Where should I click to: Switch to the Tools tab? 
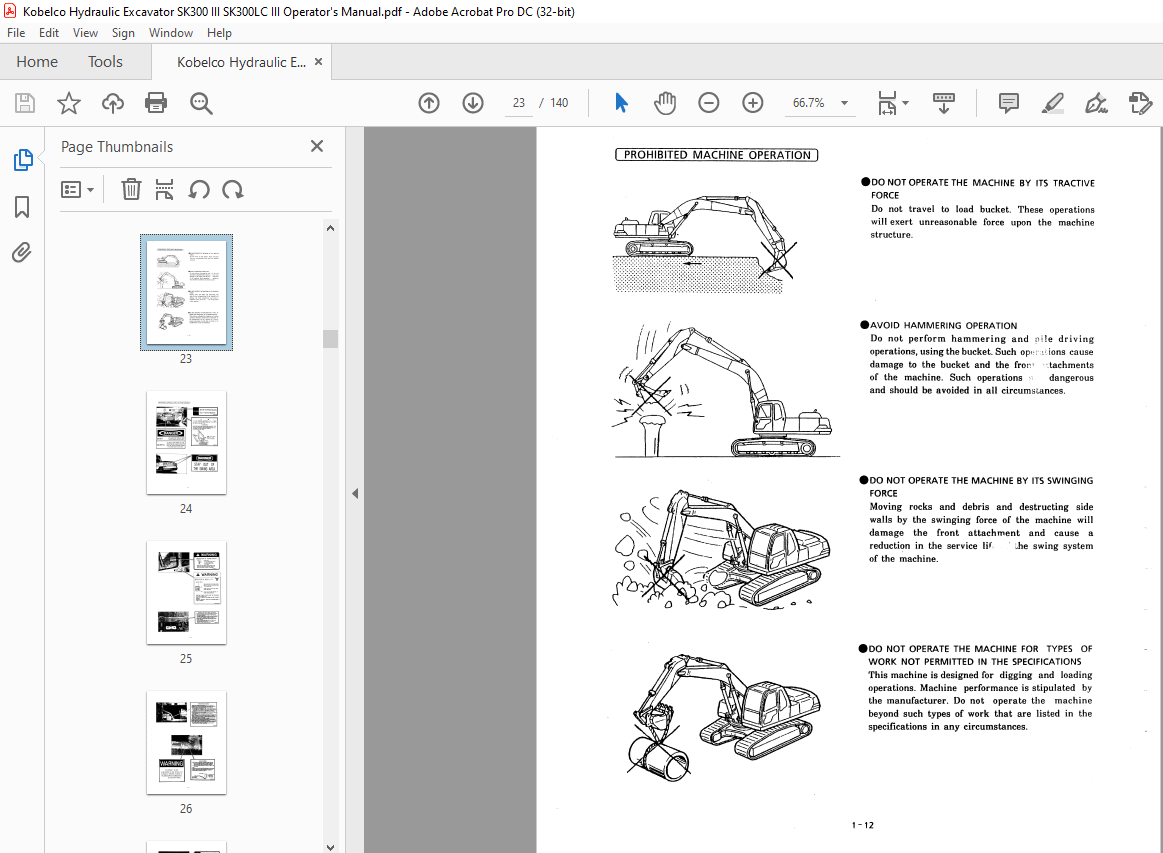(x=105, y=62)
